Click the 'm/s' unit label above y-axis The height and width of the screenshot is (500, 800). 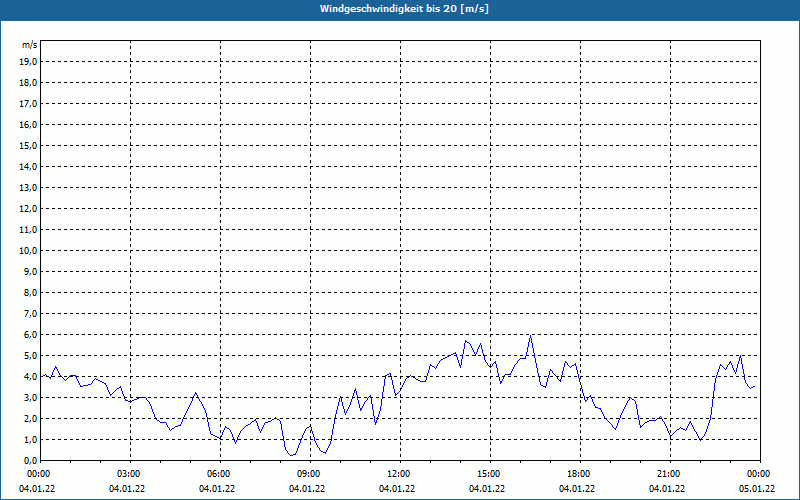(30, 45)
